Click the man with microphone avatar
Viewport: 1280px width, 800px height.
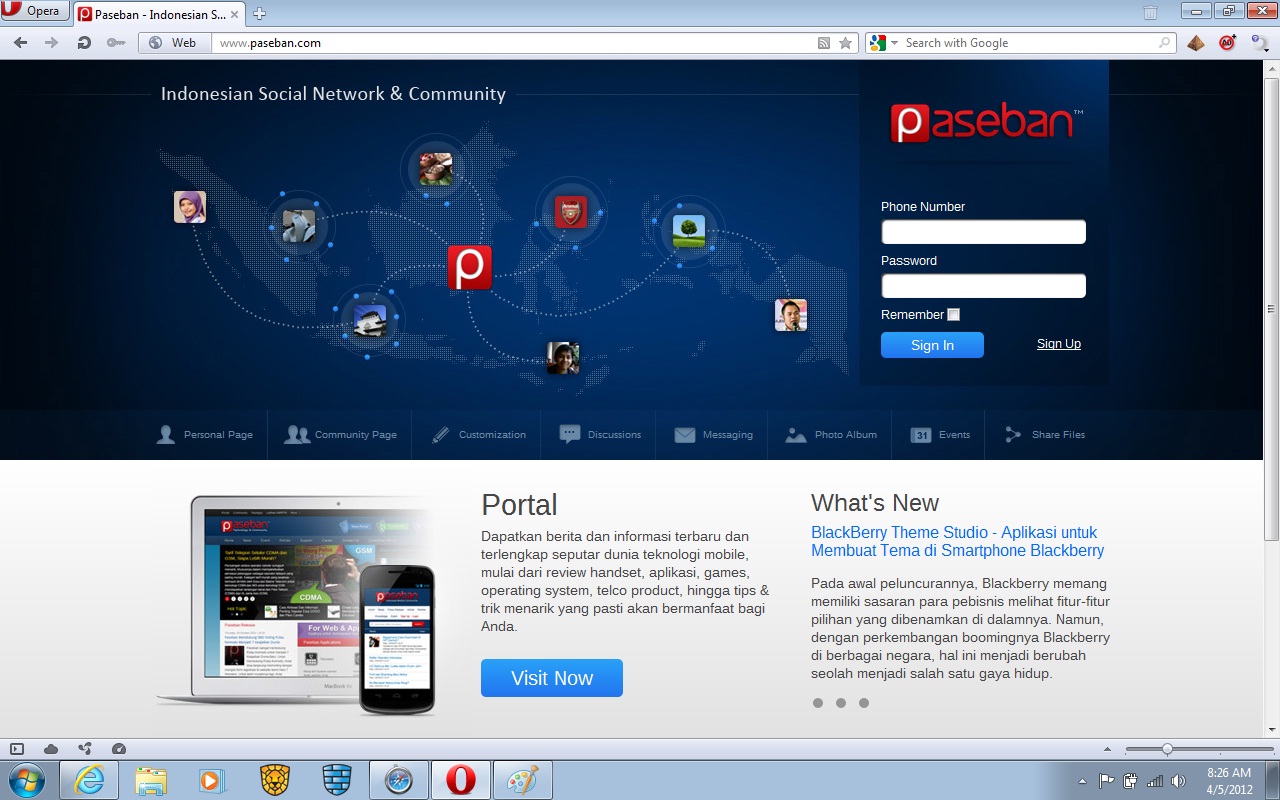click(x=791, y=315)
